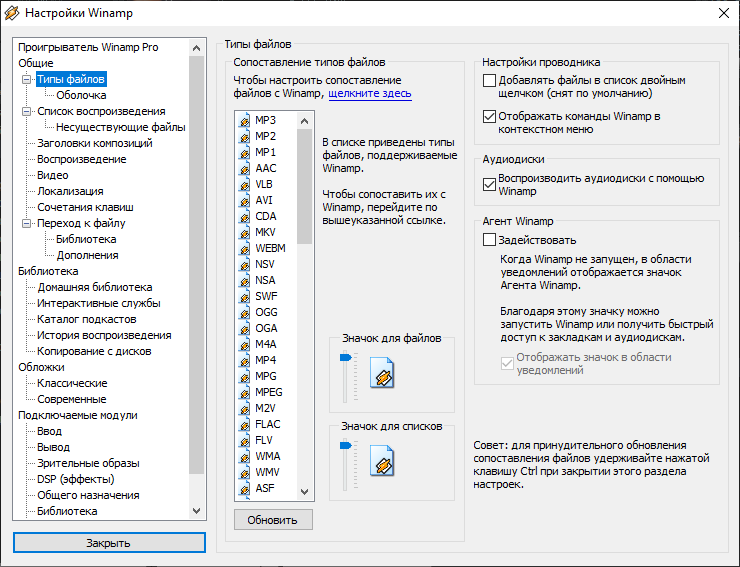Select Домашняя библиотека in the tree
The height and width of the screenshot is (567, 740).
(x=95, y=287)
